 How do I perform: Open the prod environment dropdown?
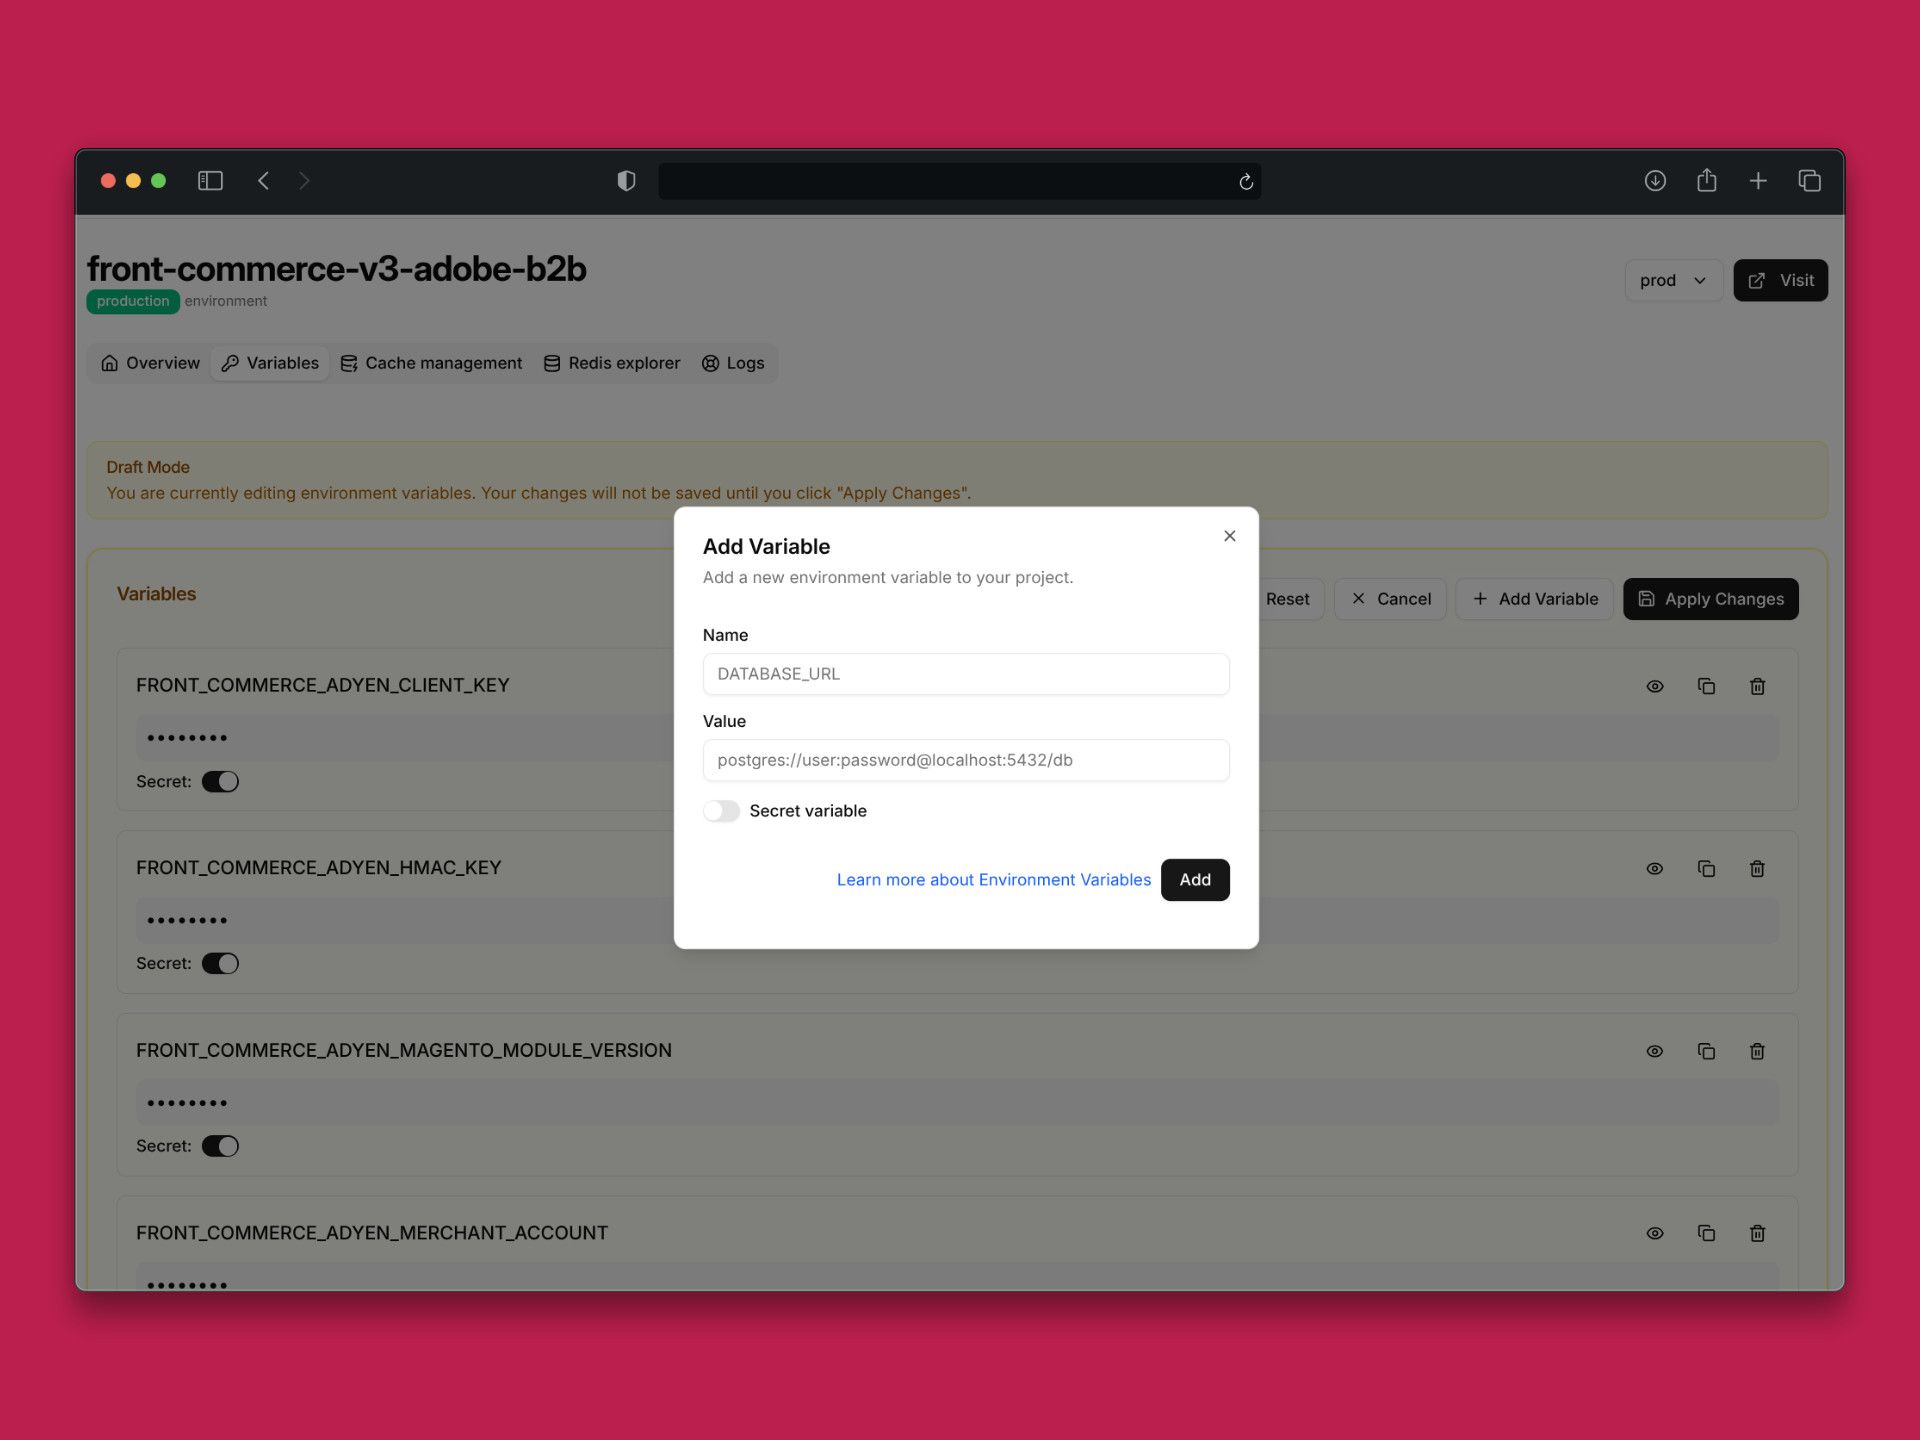[1673, 281]
